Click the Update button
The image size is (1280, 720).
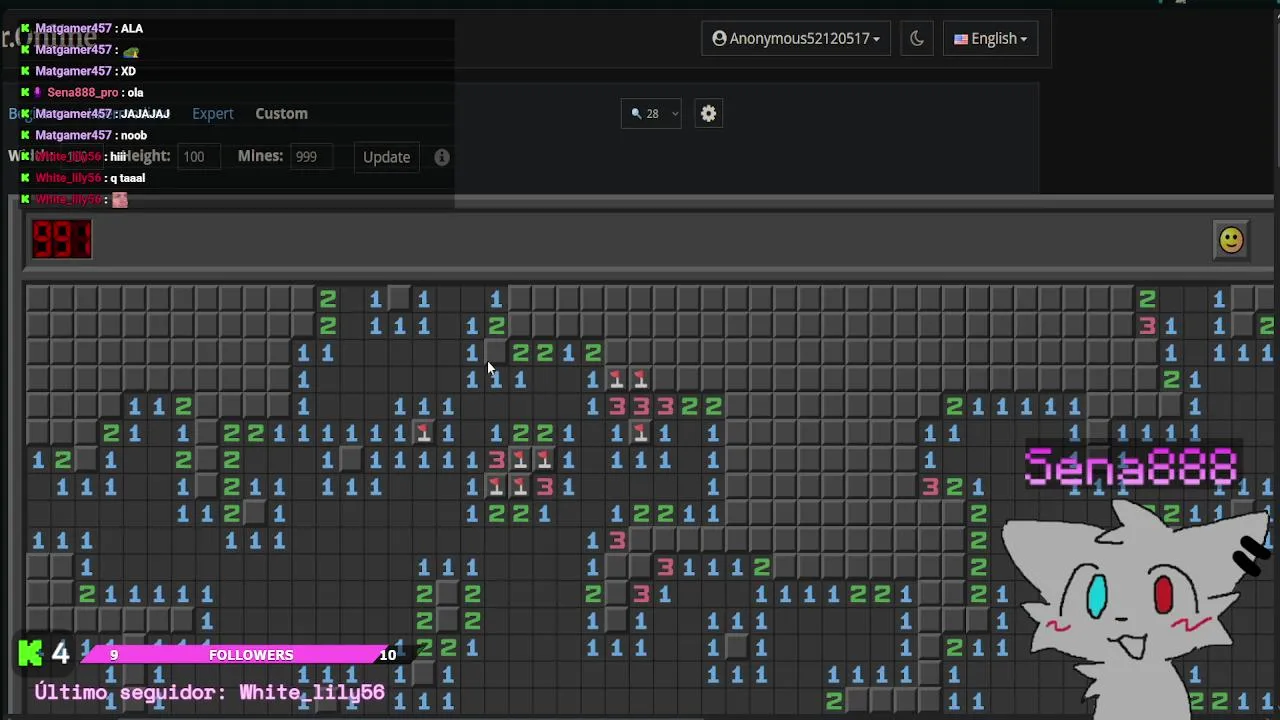click(386, 157)
